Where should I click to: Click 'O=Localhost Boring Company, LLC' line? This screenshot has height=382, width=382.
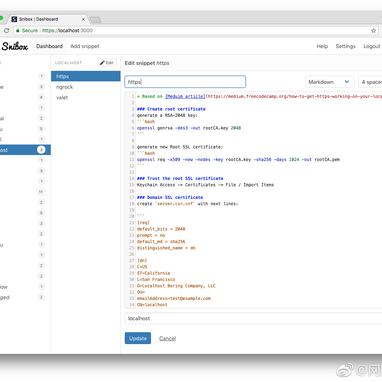pos(176,286)
